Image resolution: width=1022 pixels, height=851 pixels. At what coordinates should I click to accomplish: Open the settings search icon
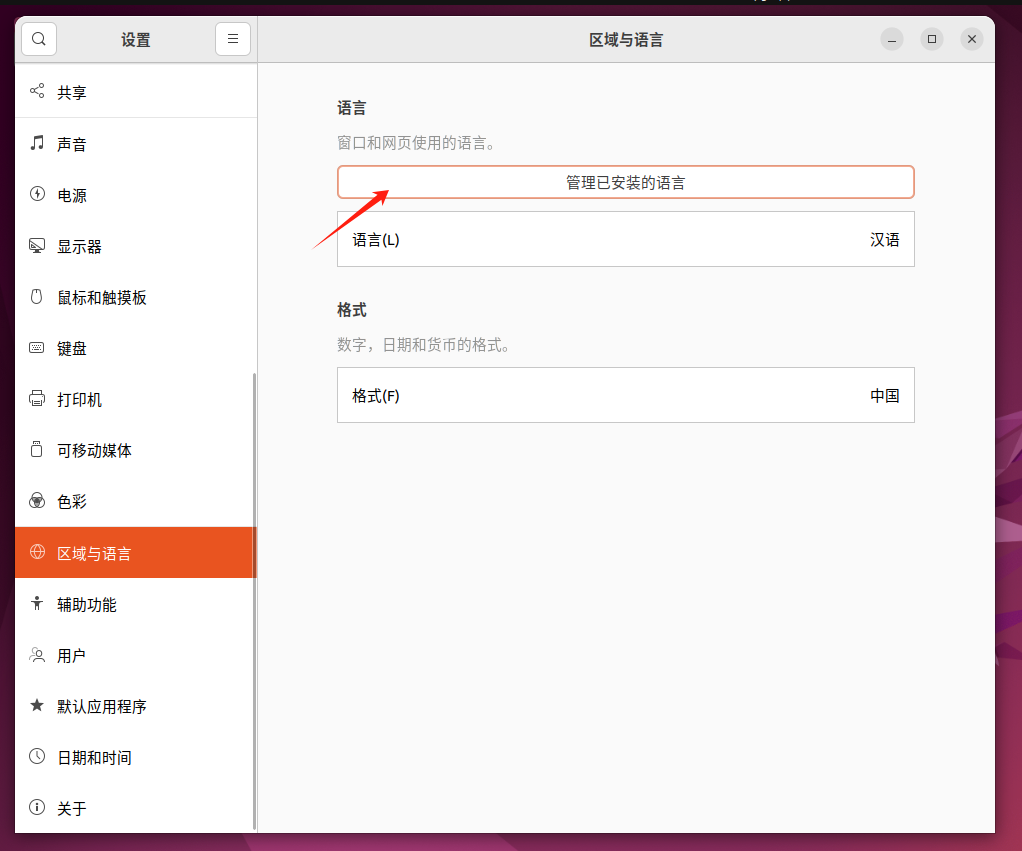[39, 39]
